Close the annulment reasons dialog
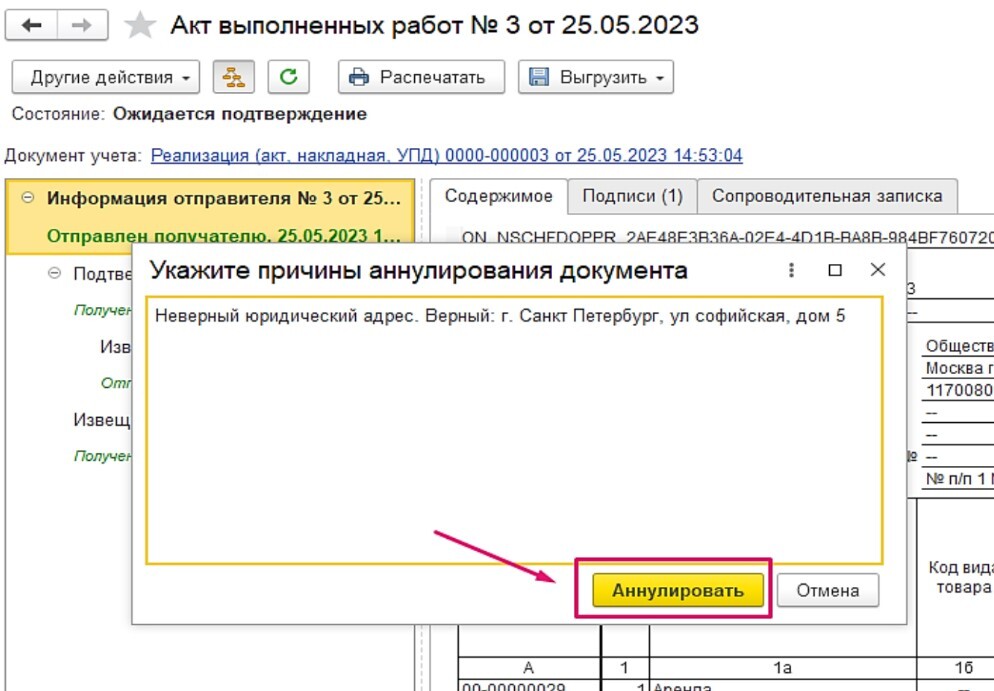 tap(877, 270)
